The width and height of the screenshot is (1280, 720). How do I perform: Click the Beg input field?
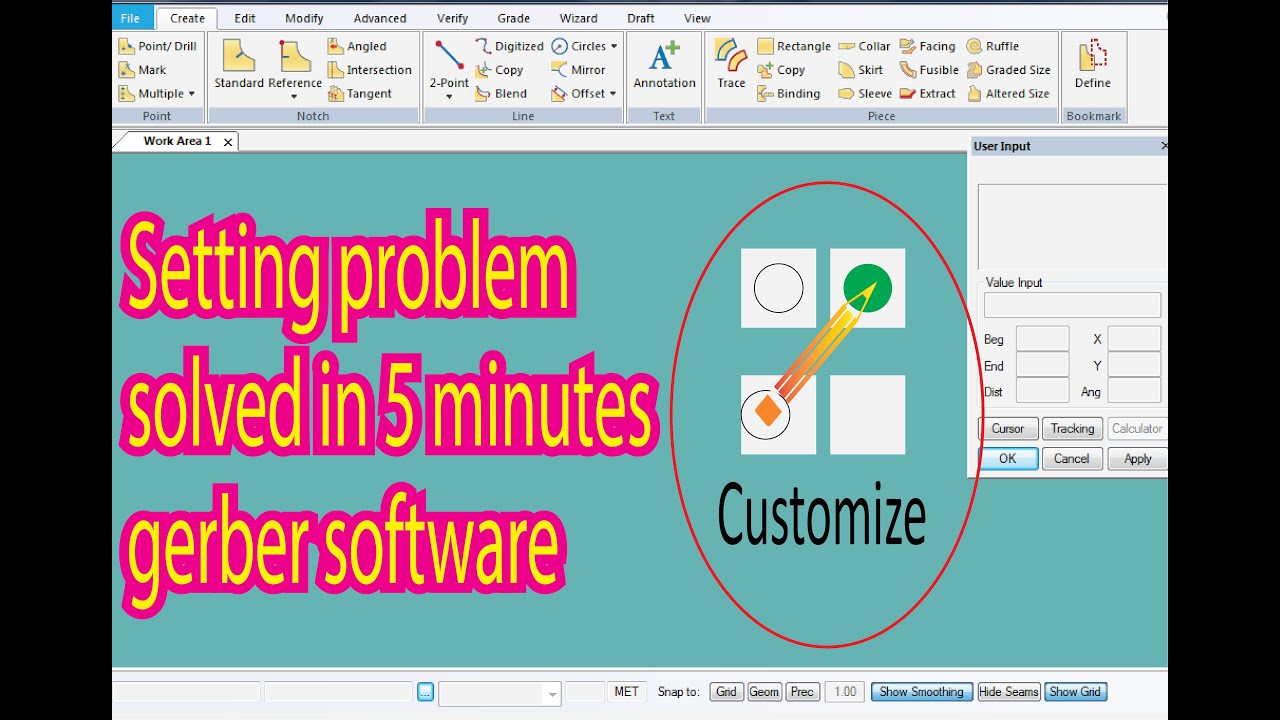[1042, 339]
